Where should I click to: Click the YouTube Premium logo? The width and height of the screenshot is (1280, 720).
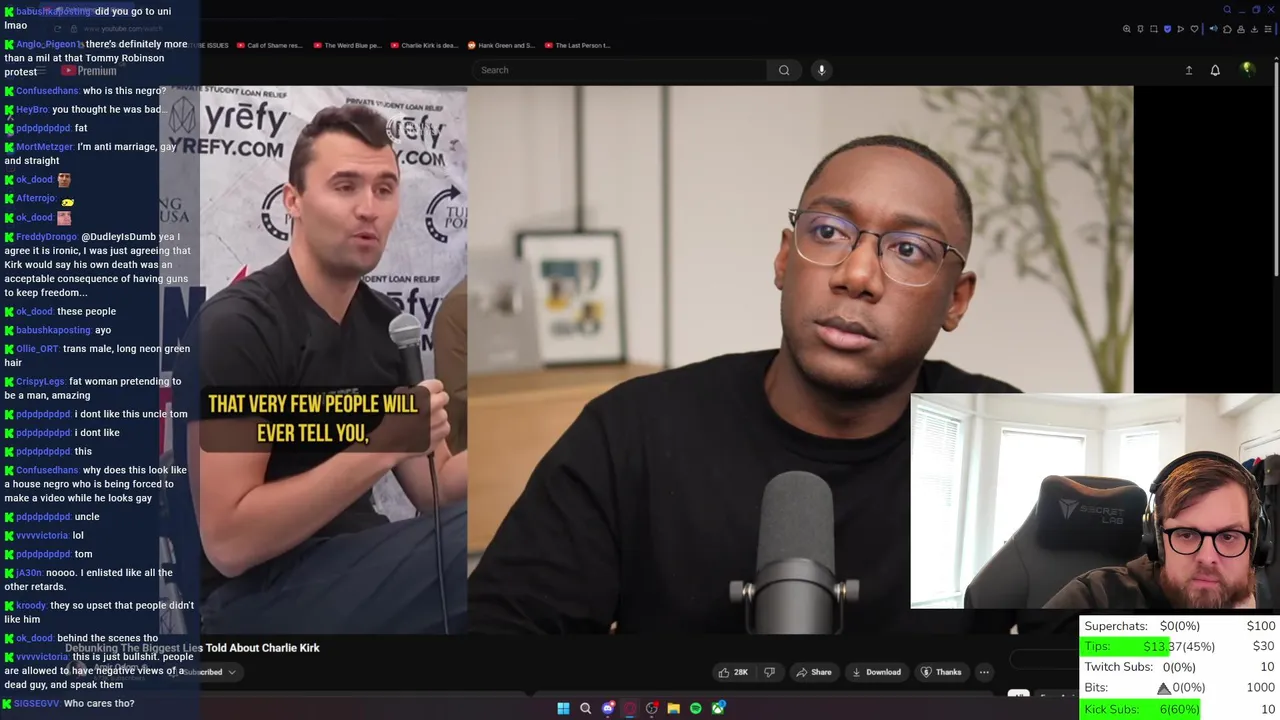click(x=89, y=71)
